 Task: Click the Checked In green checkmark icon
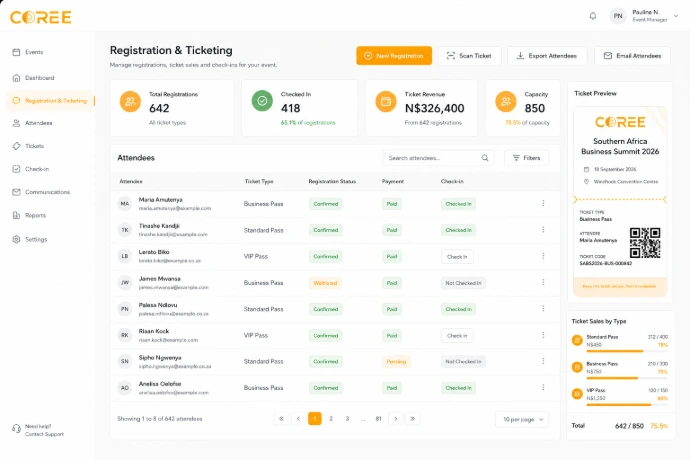(262, 101)
